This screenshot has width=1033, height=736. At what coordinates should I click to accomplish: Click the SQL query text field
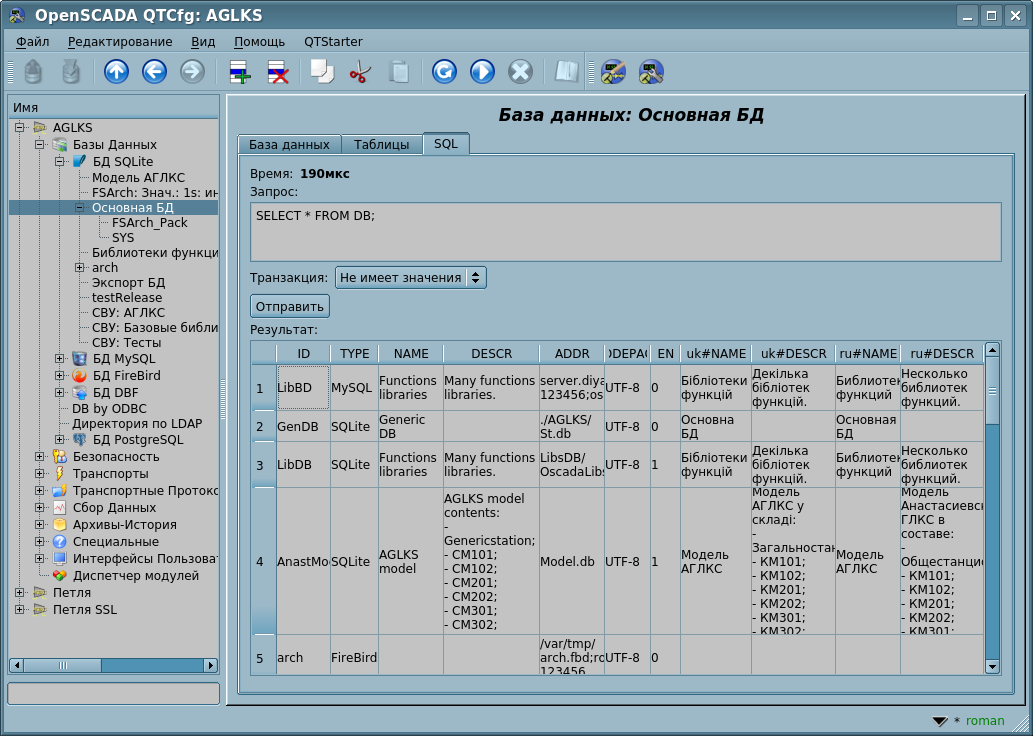(x=625, y=232)
